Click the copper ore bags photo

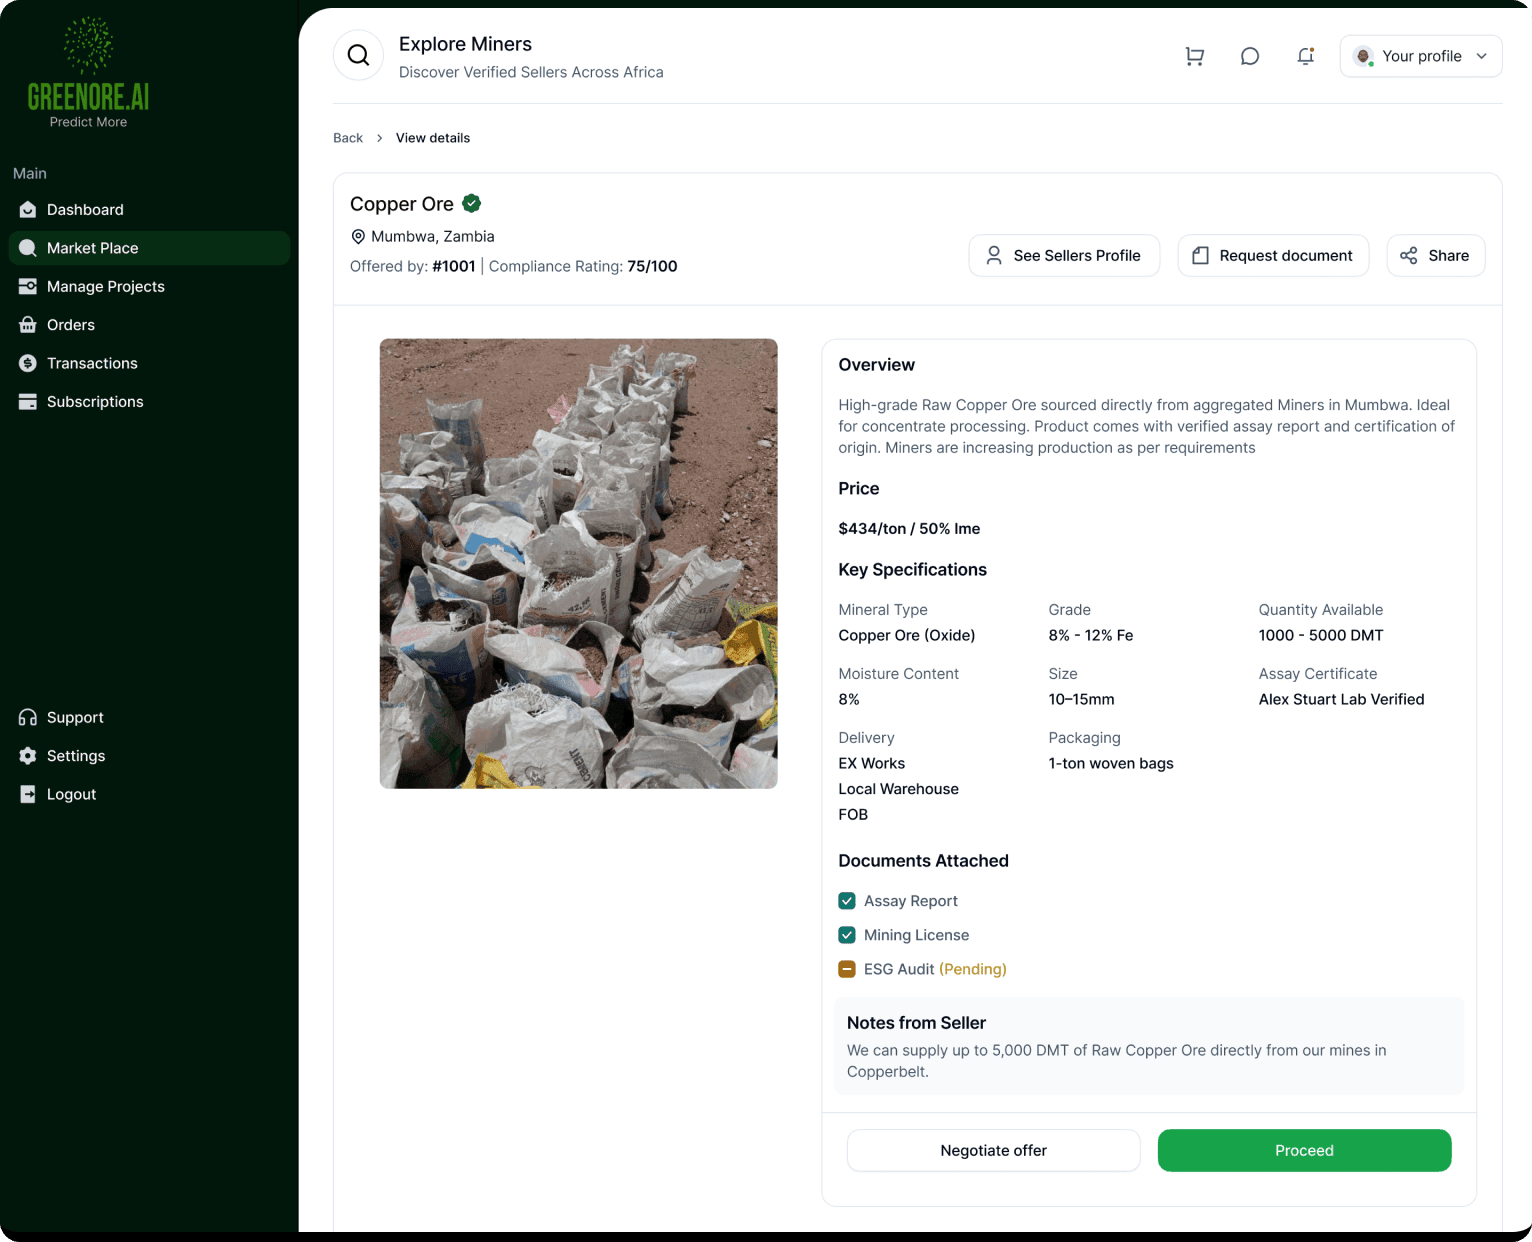pyautogui.click(x=578, y=564)
